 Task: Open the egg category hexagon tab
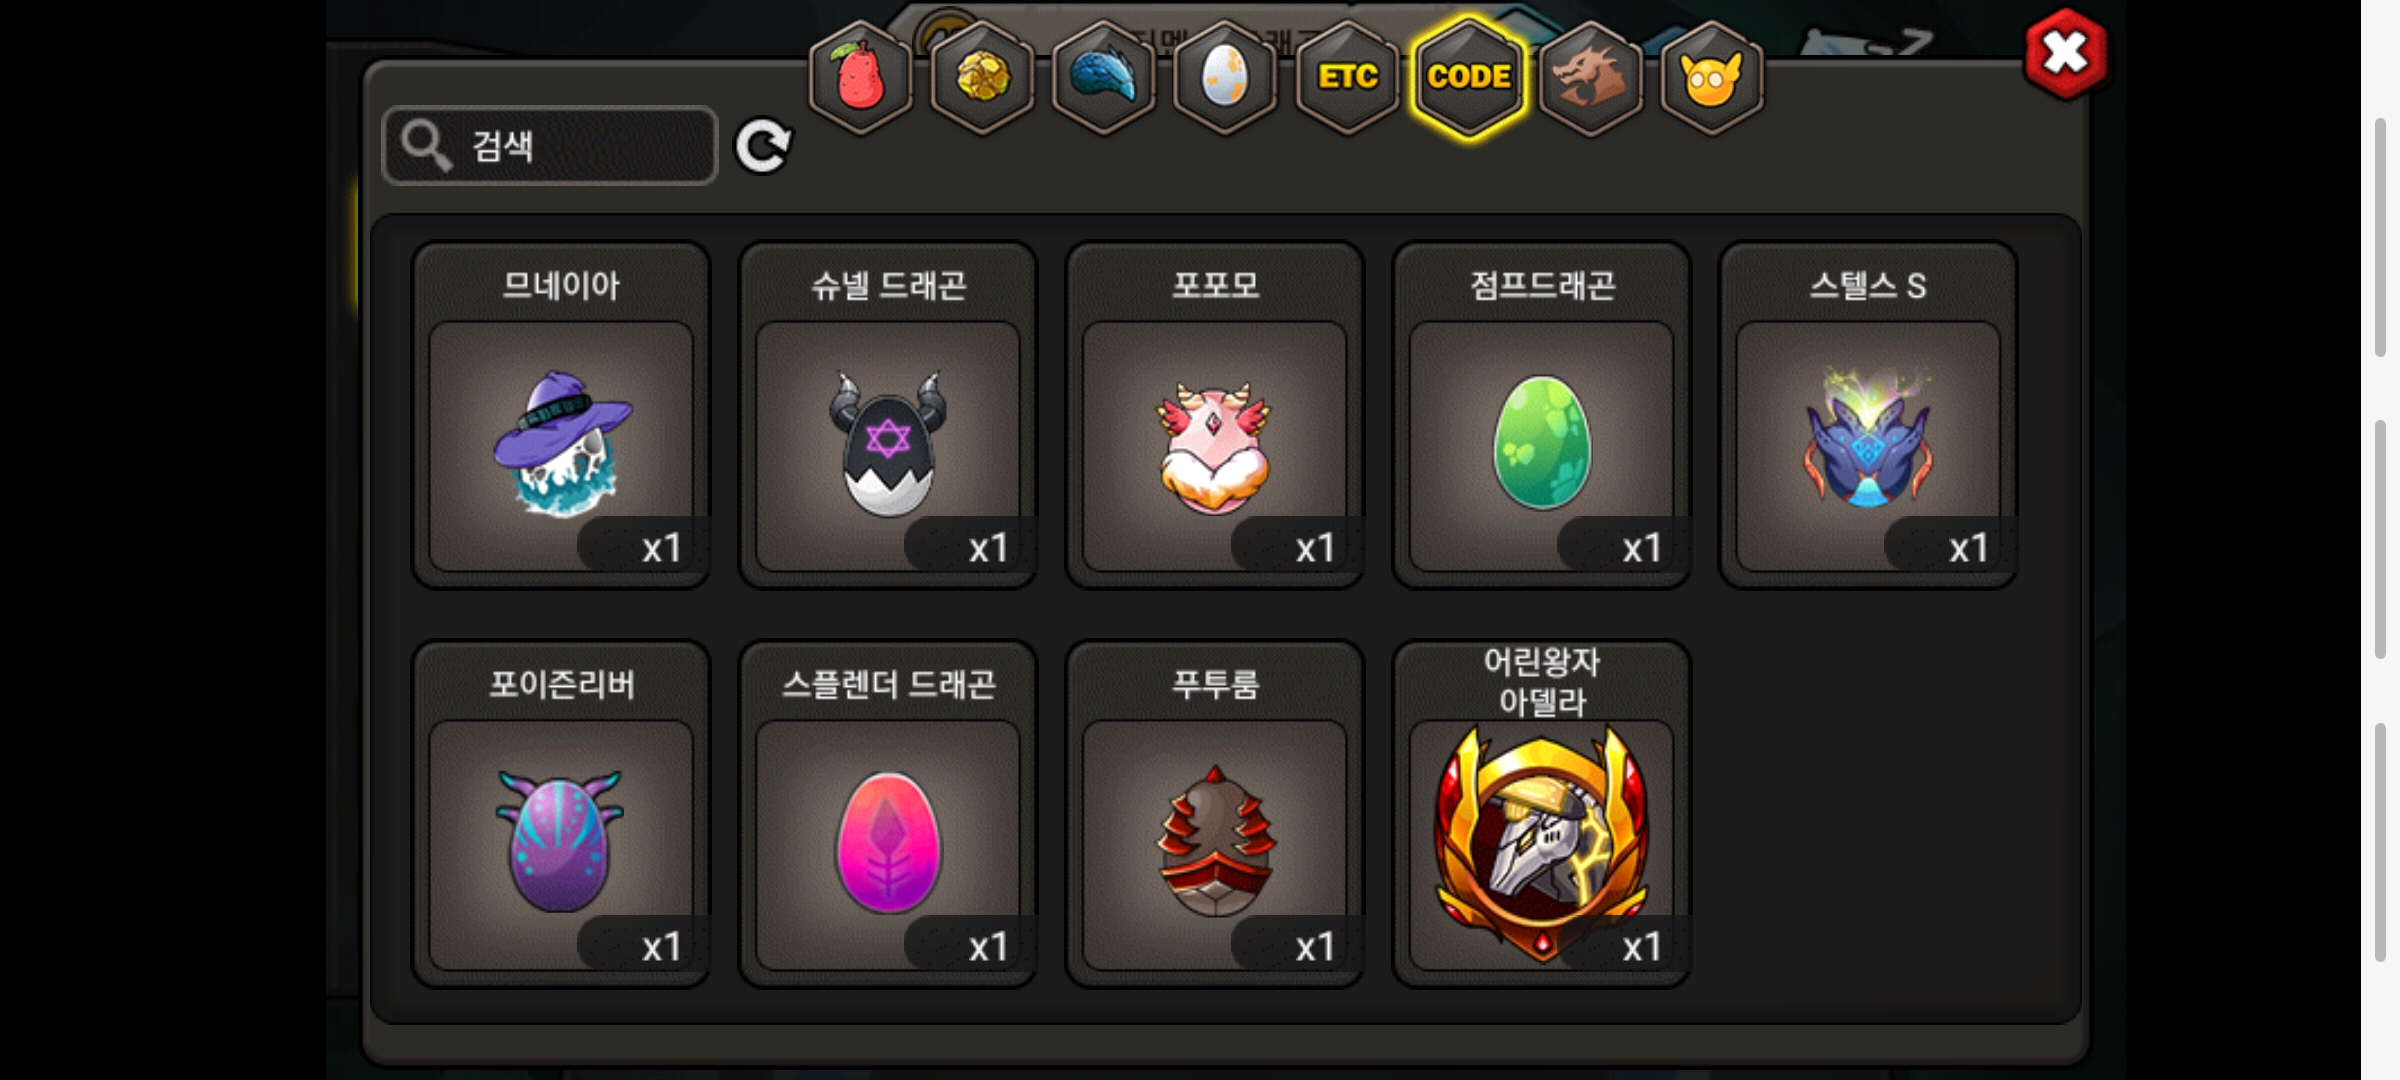pos(1225,77)
